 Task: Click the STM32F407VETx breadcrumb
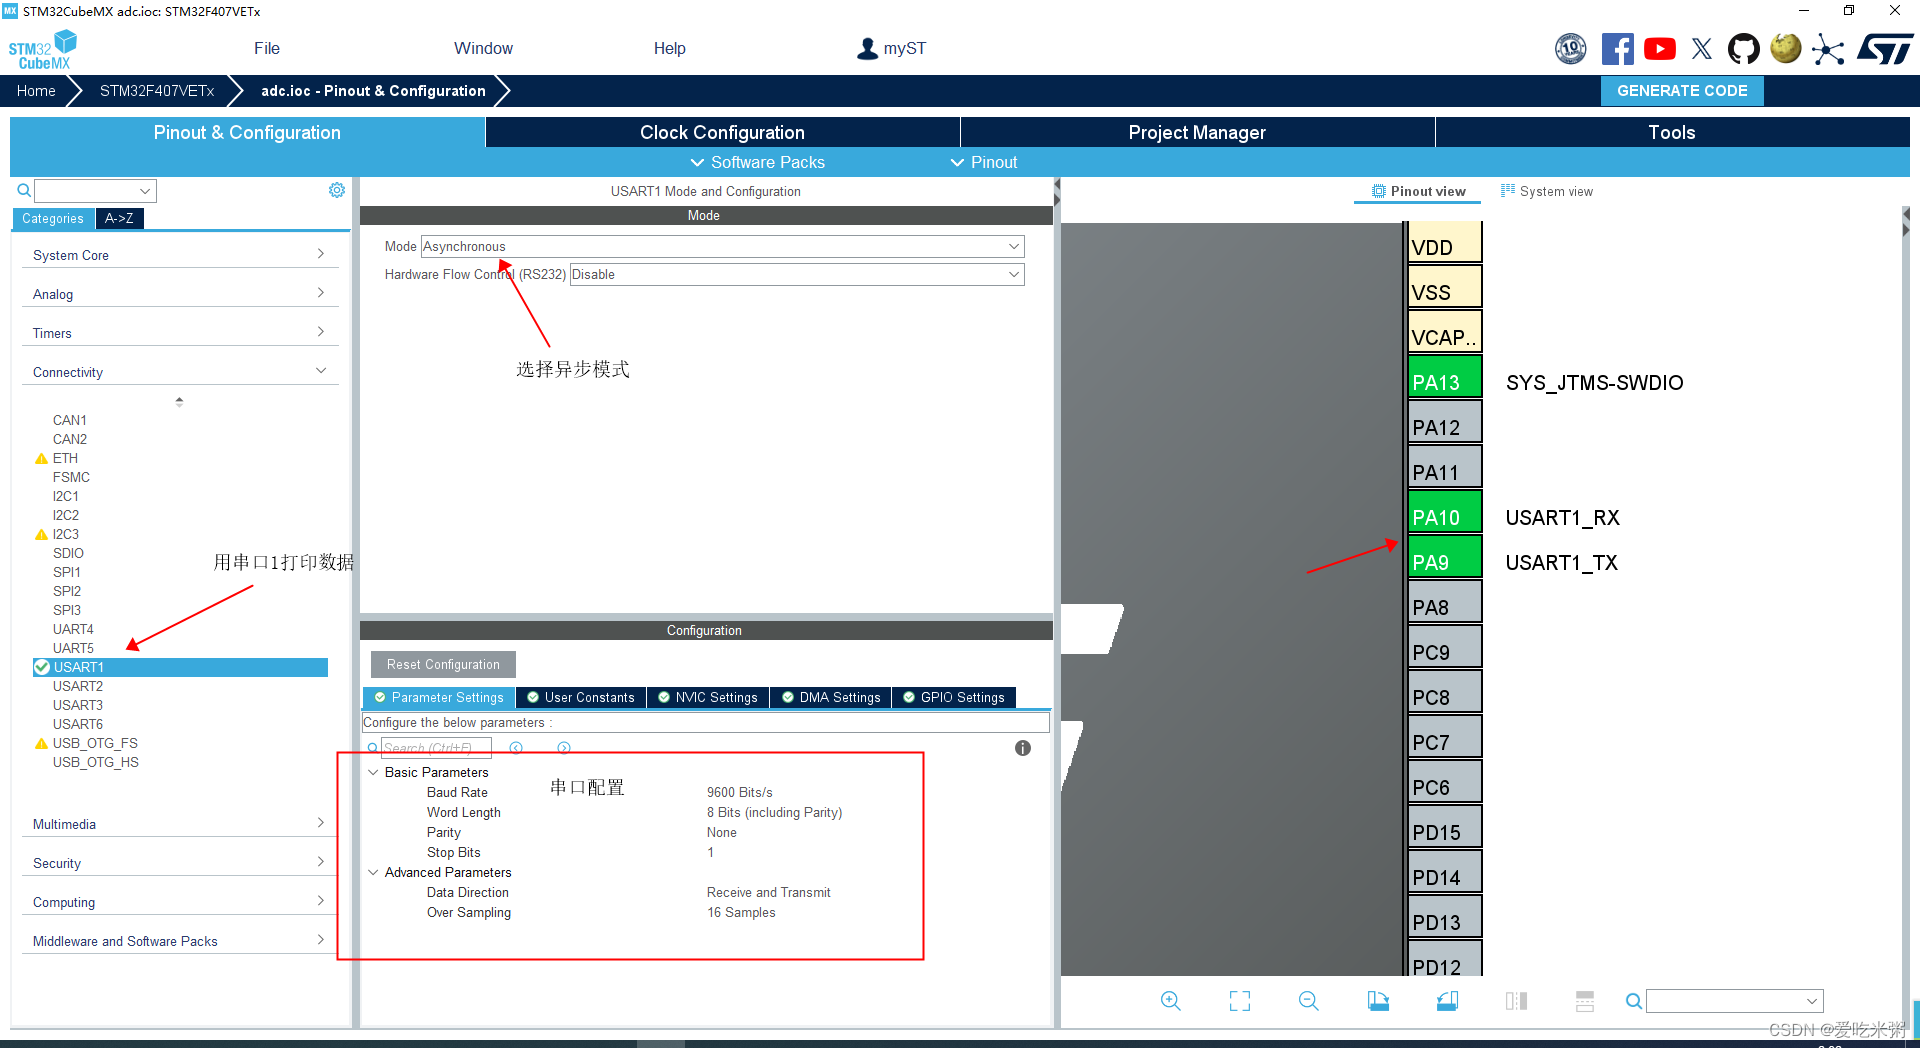click(x=157, y=91)
